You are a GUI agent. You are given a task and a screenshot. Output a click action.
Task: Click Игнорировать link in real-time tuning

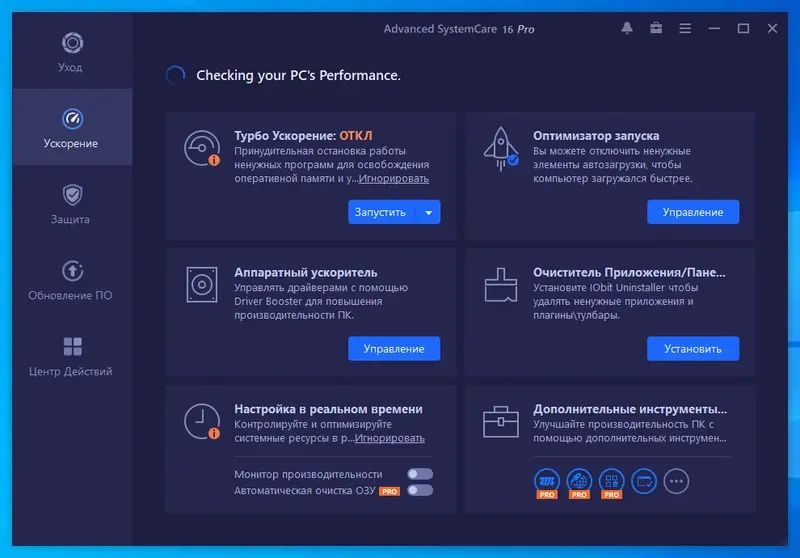click(389, 438)
